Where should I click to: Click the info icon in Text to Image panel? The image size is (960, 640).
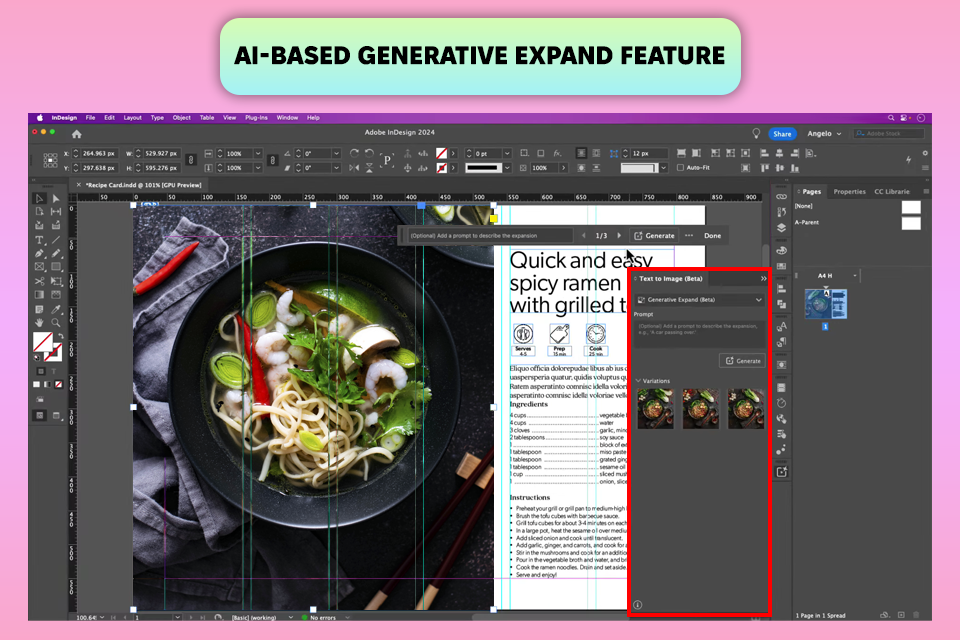click(637, 604)
